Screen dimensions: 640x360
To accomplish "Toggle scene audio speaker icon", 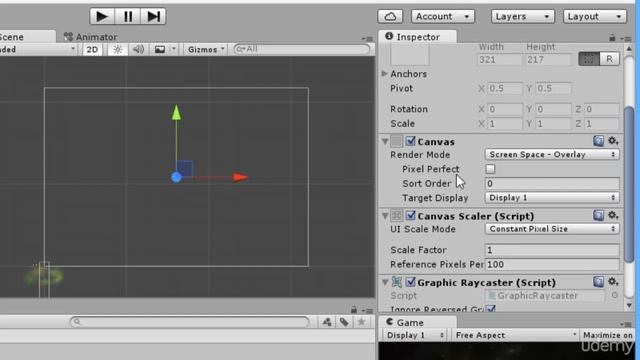I will pyautogui.click(x=138, y=49).
